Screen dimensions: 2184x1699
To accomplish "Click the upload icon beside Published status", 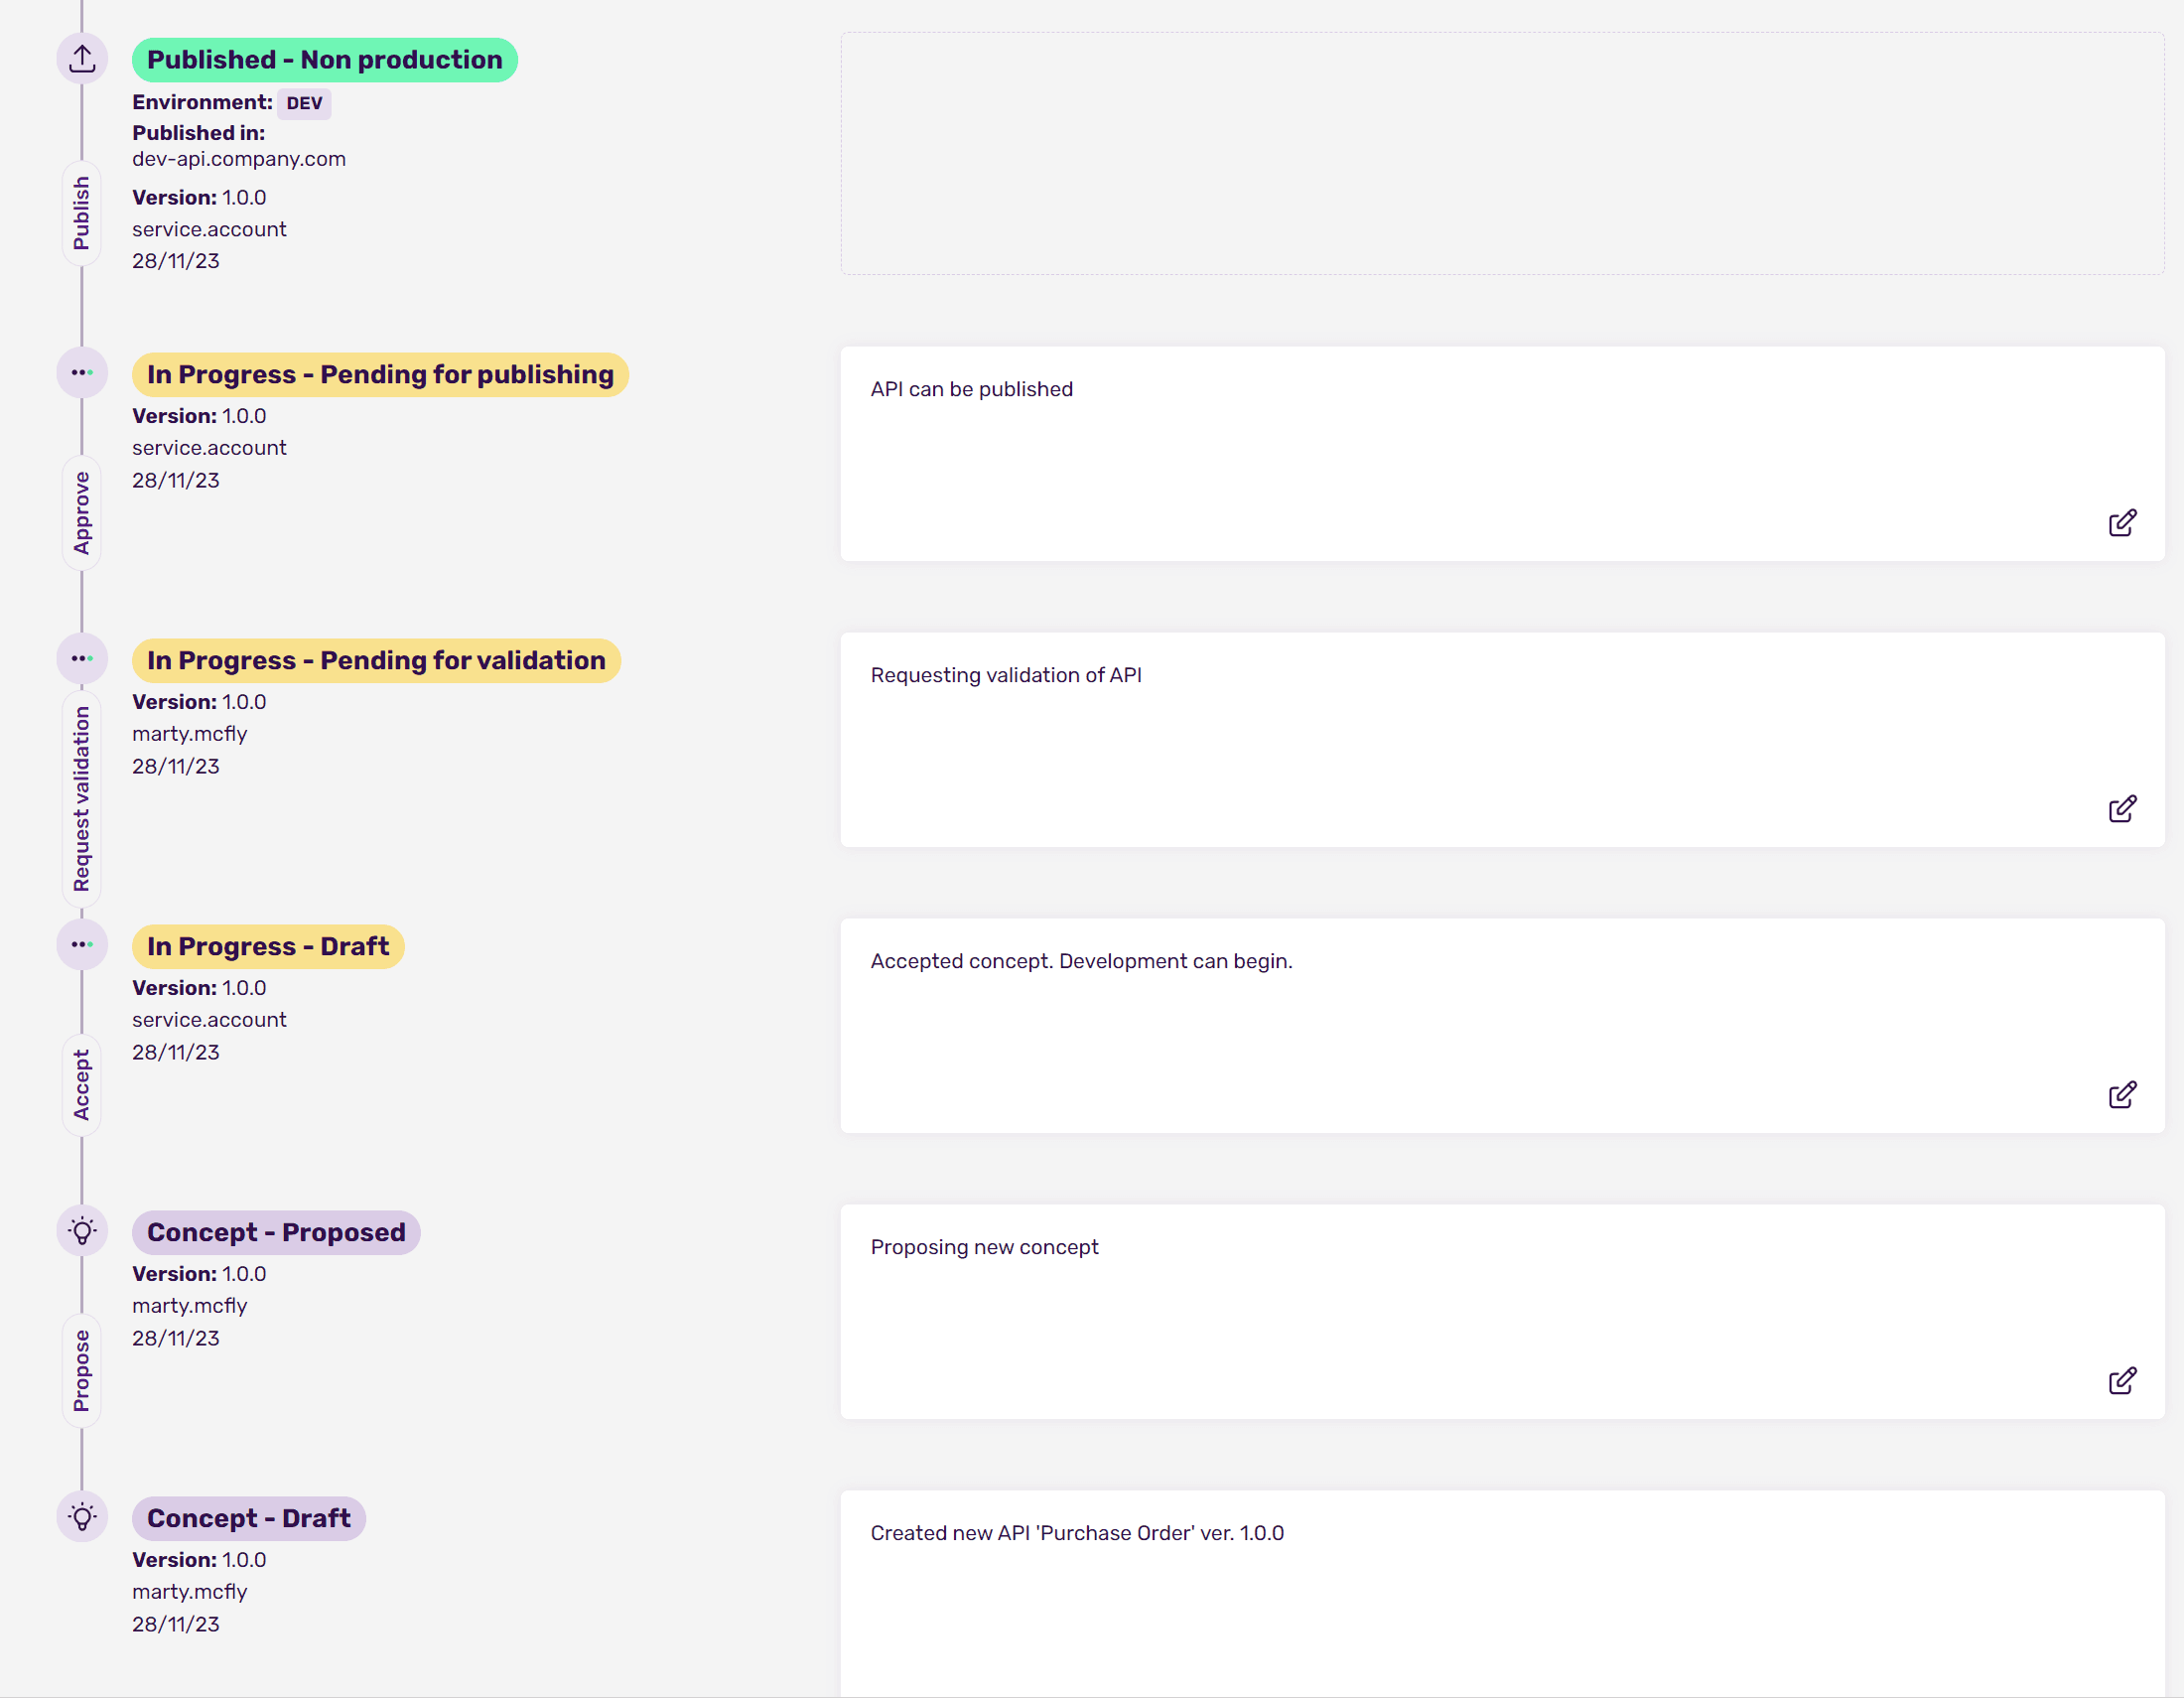I will pyautogui.click(x=82, y=59).
